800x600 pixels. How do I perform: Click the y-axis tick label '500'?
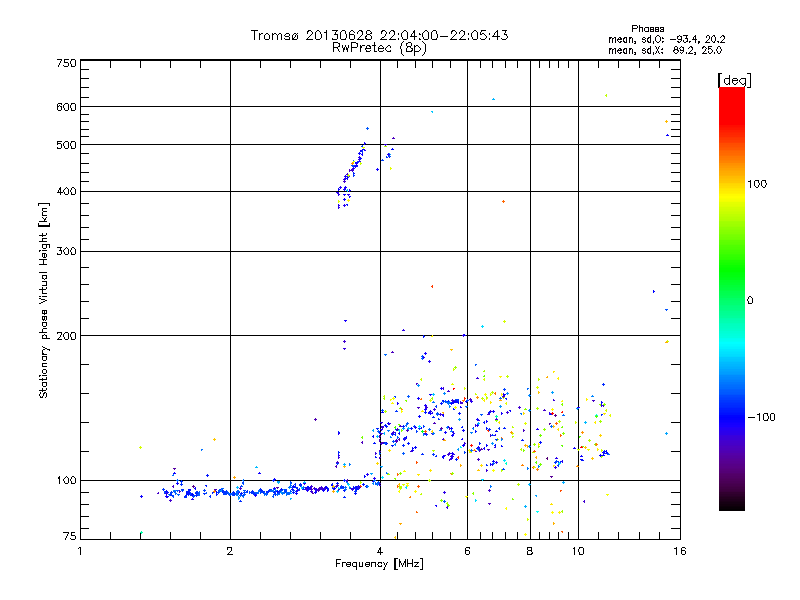(x=67, y=145)
